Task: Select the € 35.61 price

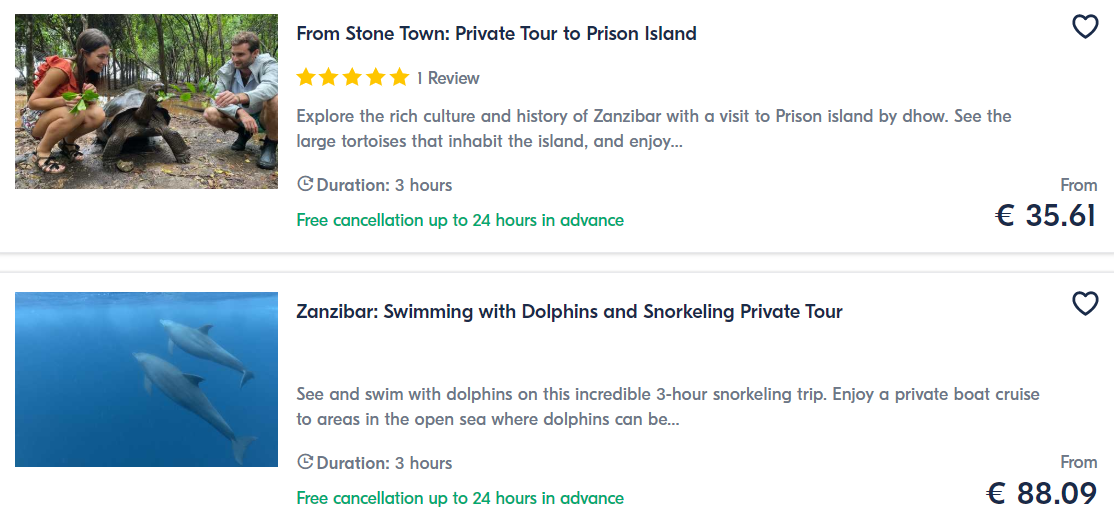Action: coord(1046,215)
